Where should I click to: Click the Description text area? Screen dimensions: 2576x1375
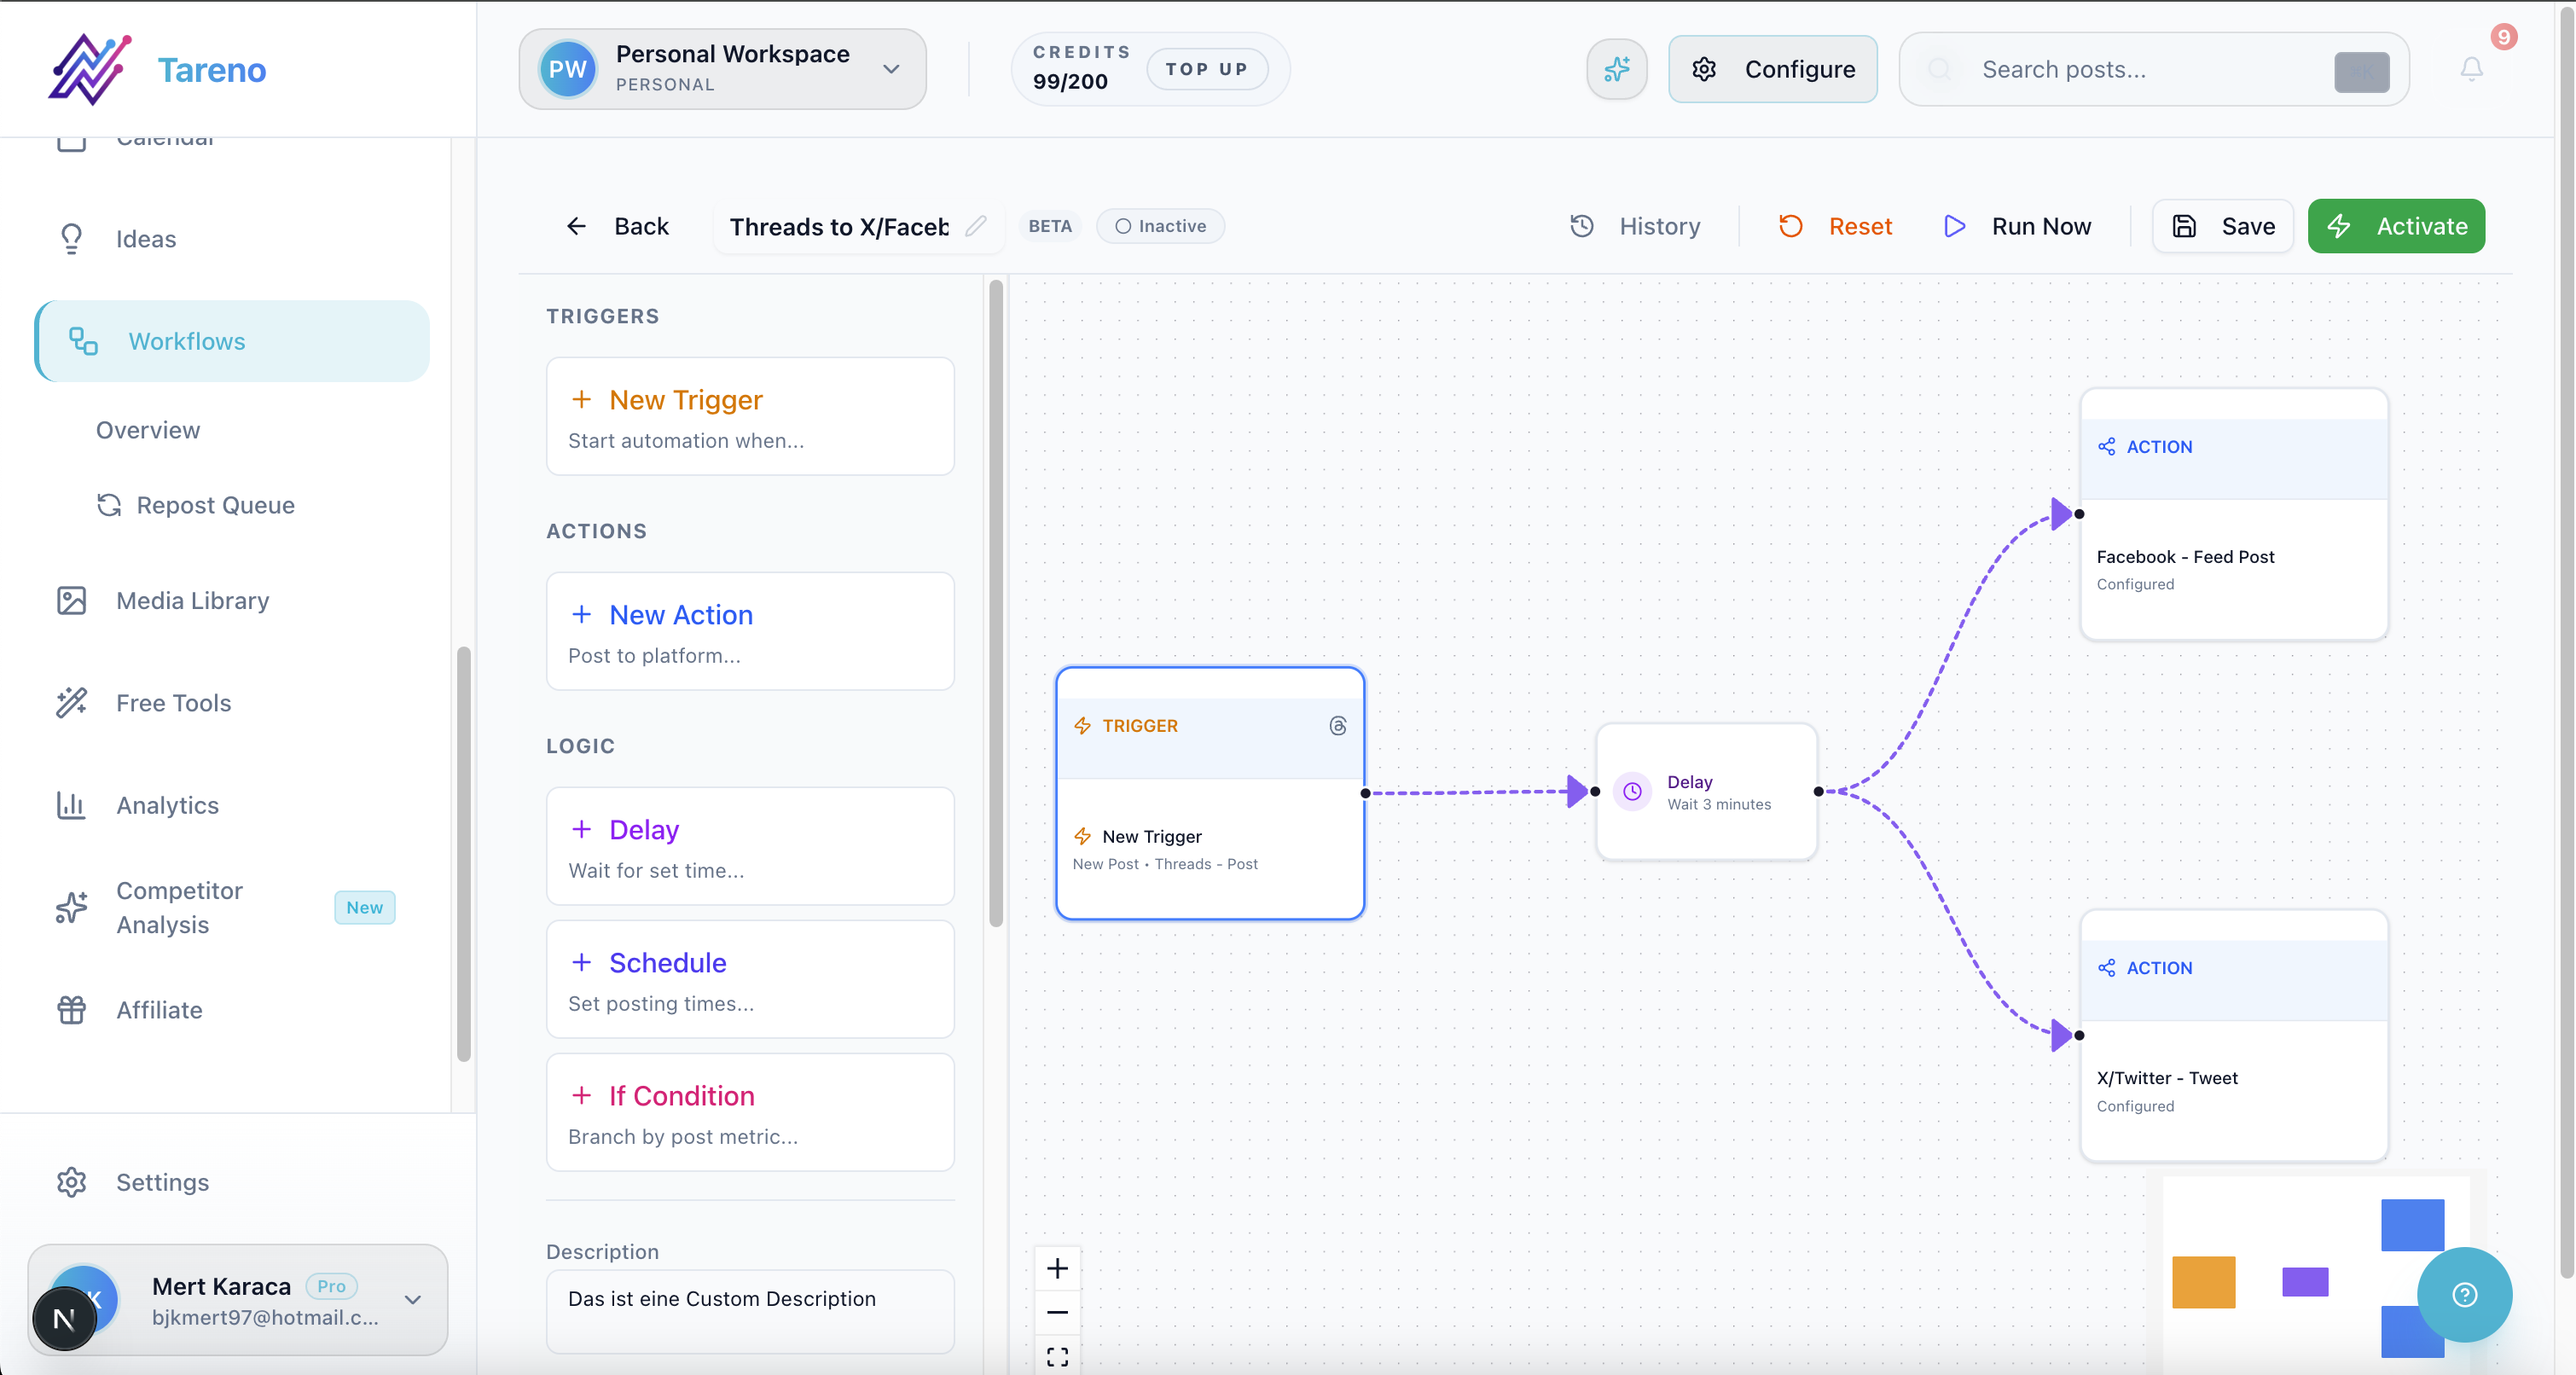coord(750,1311)
